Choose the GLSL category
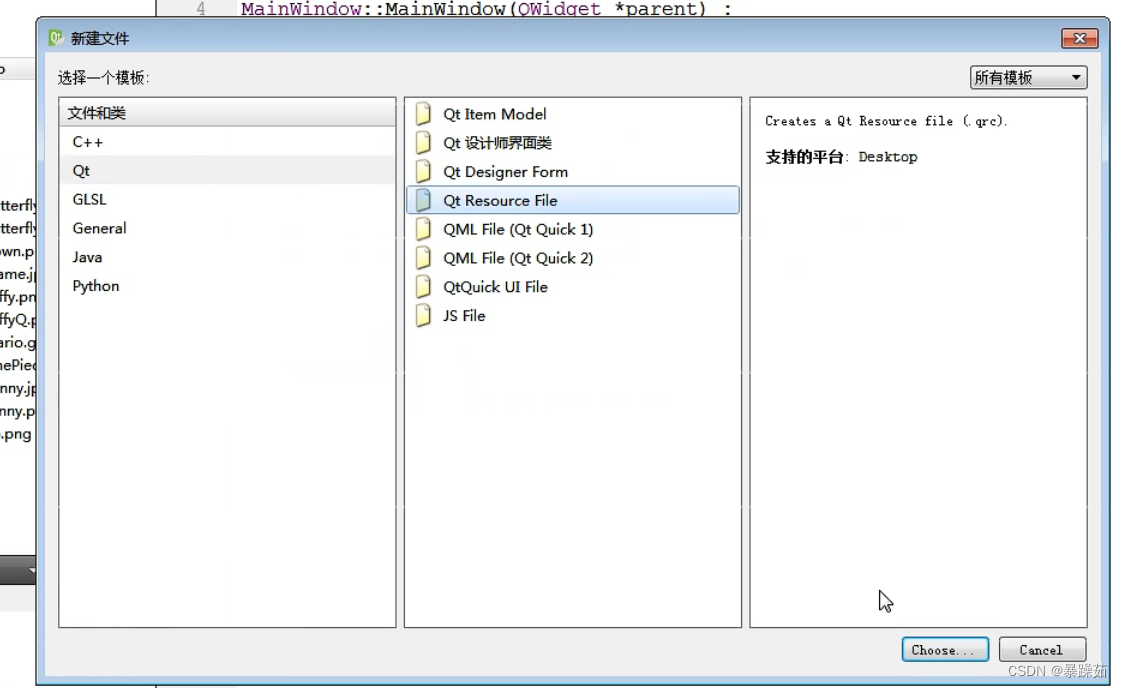The image size is (1123, 688). [227, 199]
